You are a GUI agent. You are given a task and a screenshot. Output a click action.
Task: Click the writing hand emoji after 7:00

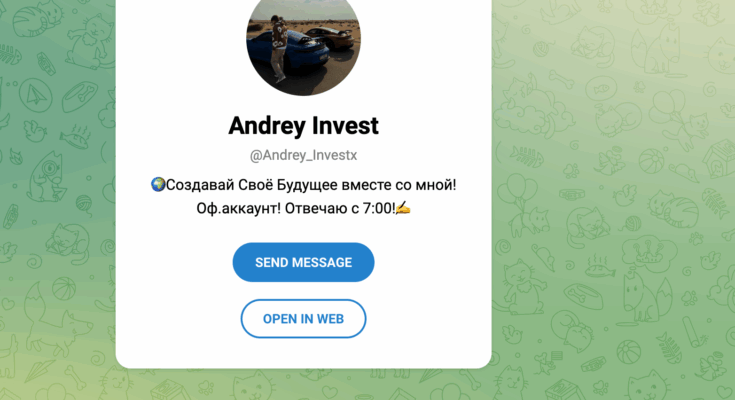pos(403,208)
